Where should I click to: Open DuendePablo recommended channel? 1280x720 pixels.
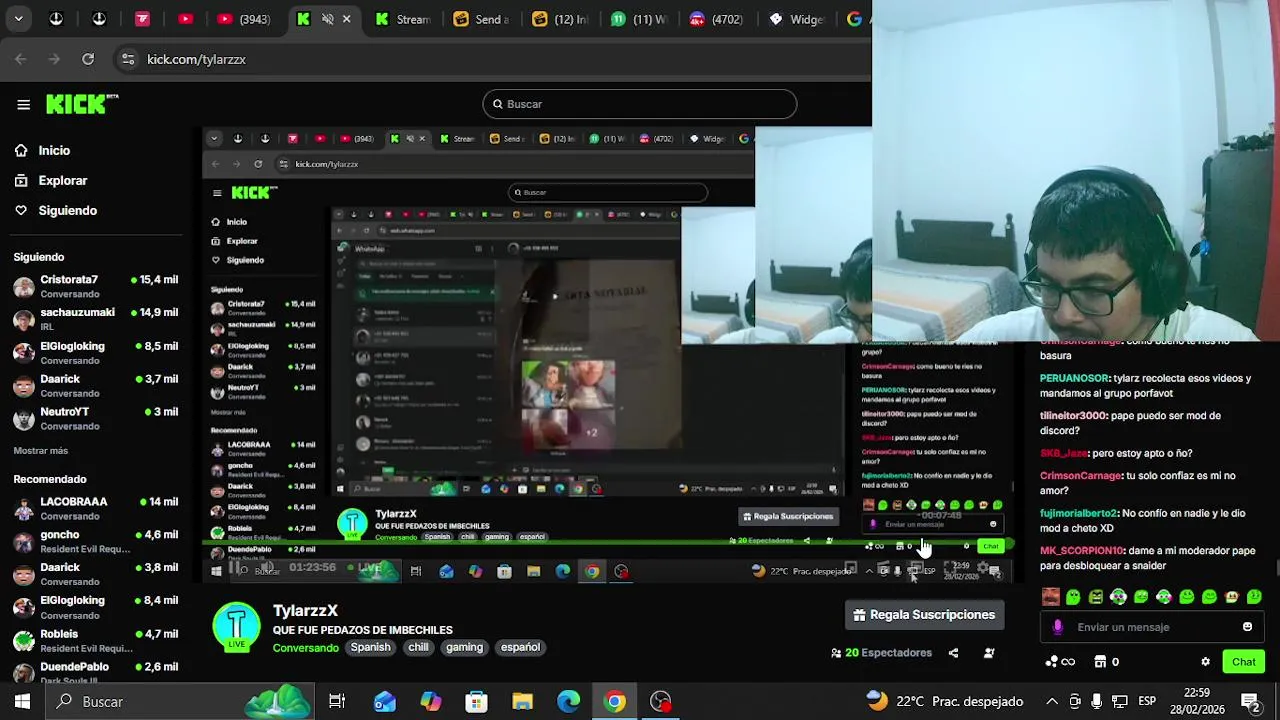point(96,672)
